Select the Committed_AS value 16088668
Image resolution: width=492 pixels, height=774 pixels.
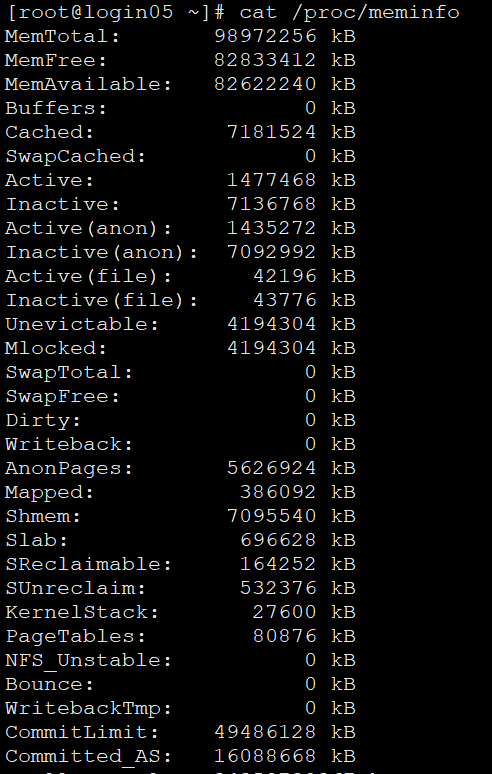tap(265, 756)
